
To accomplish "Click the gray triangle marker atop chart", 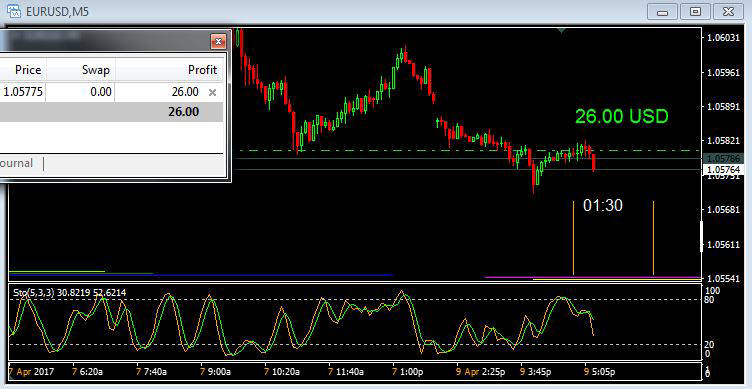I will 561,30.
